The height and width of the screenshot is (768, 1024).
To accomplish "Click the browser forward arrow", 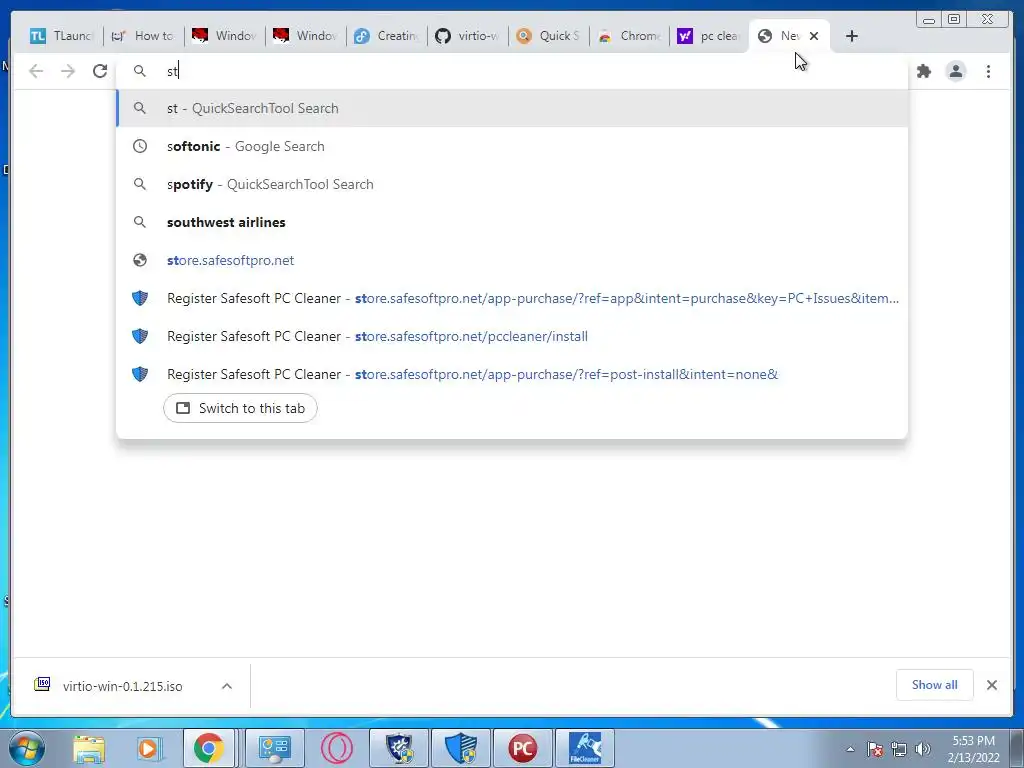I will (68, 71).
